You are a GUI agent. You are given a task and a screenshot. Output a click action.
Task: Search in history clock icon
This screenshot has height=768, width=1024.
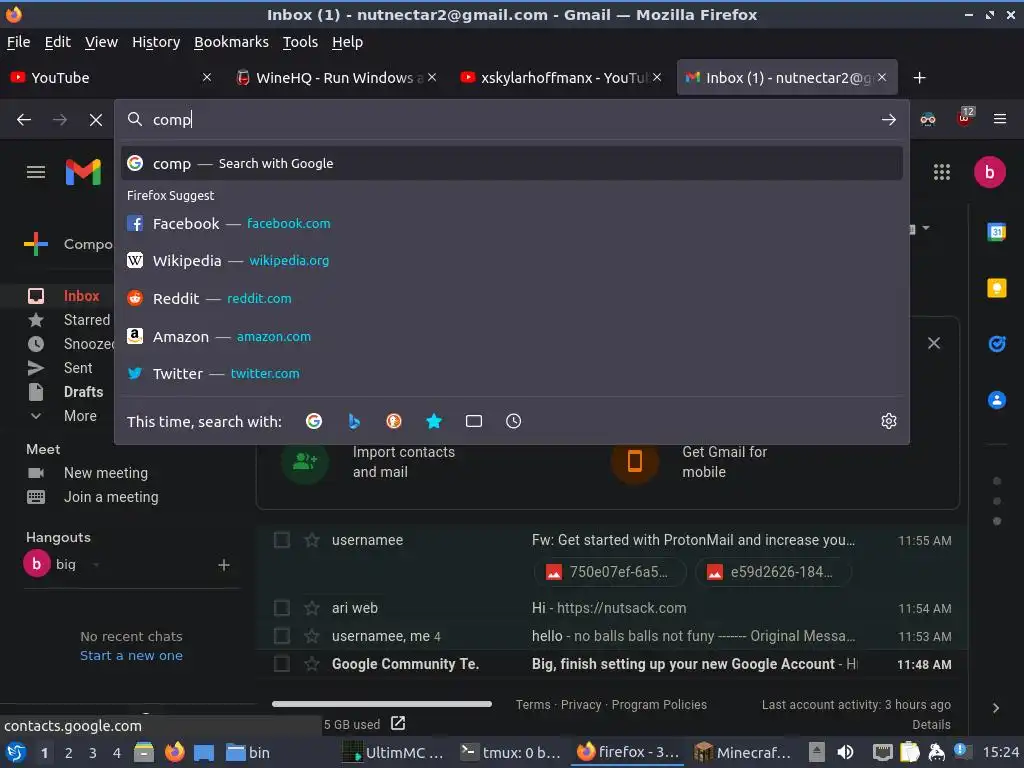point(513,421)
